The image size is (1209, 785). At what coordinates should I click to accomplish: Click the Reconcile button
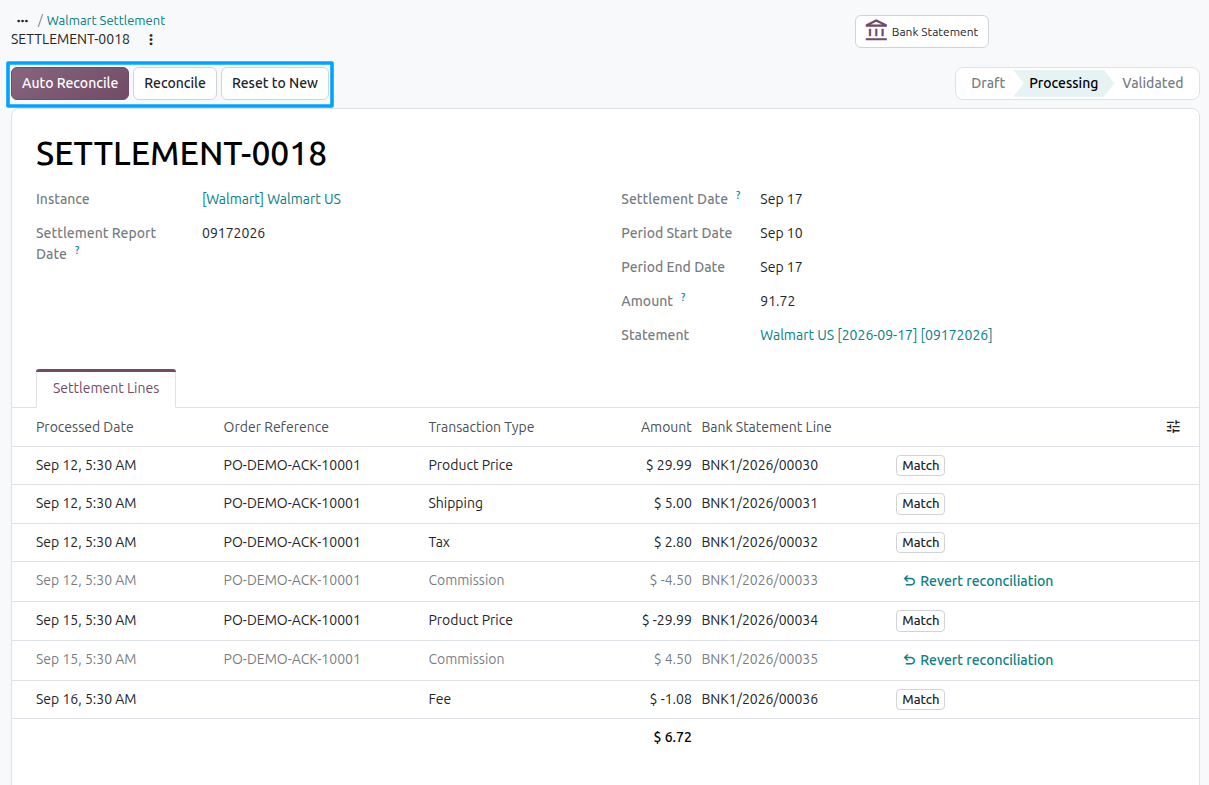[175, 83]
